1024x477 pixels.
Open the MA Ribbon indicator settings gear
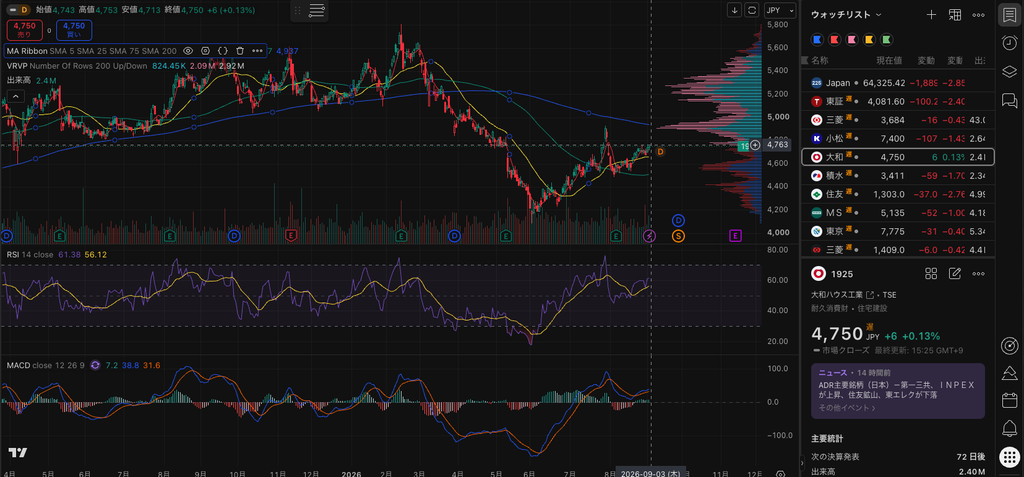[x=205, y=50]
